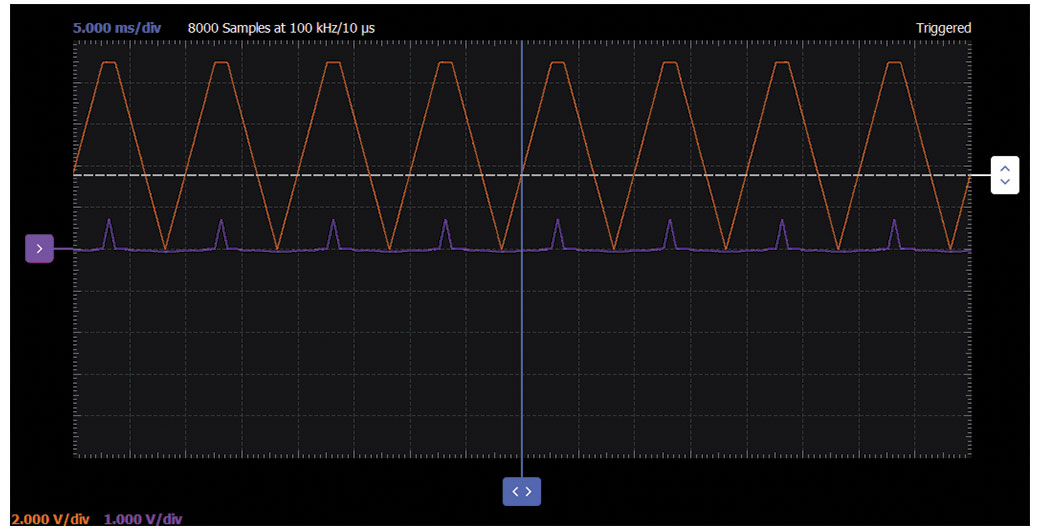Select the orange 2.000 V/div channel label
Image resolution: width=1040 pixels, height=532 pixels.
pyautogui.click(x=50, y=519)
